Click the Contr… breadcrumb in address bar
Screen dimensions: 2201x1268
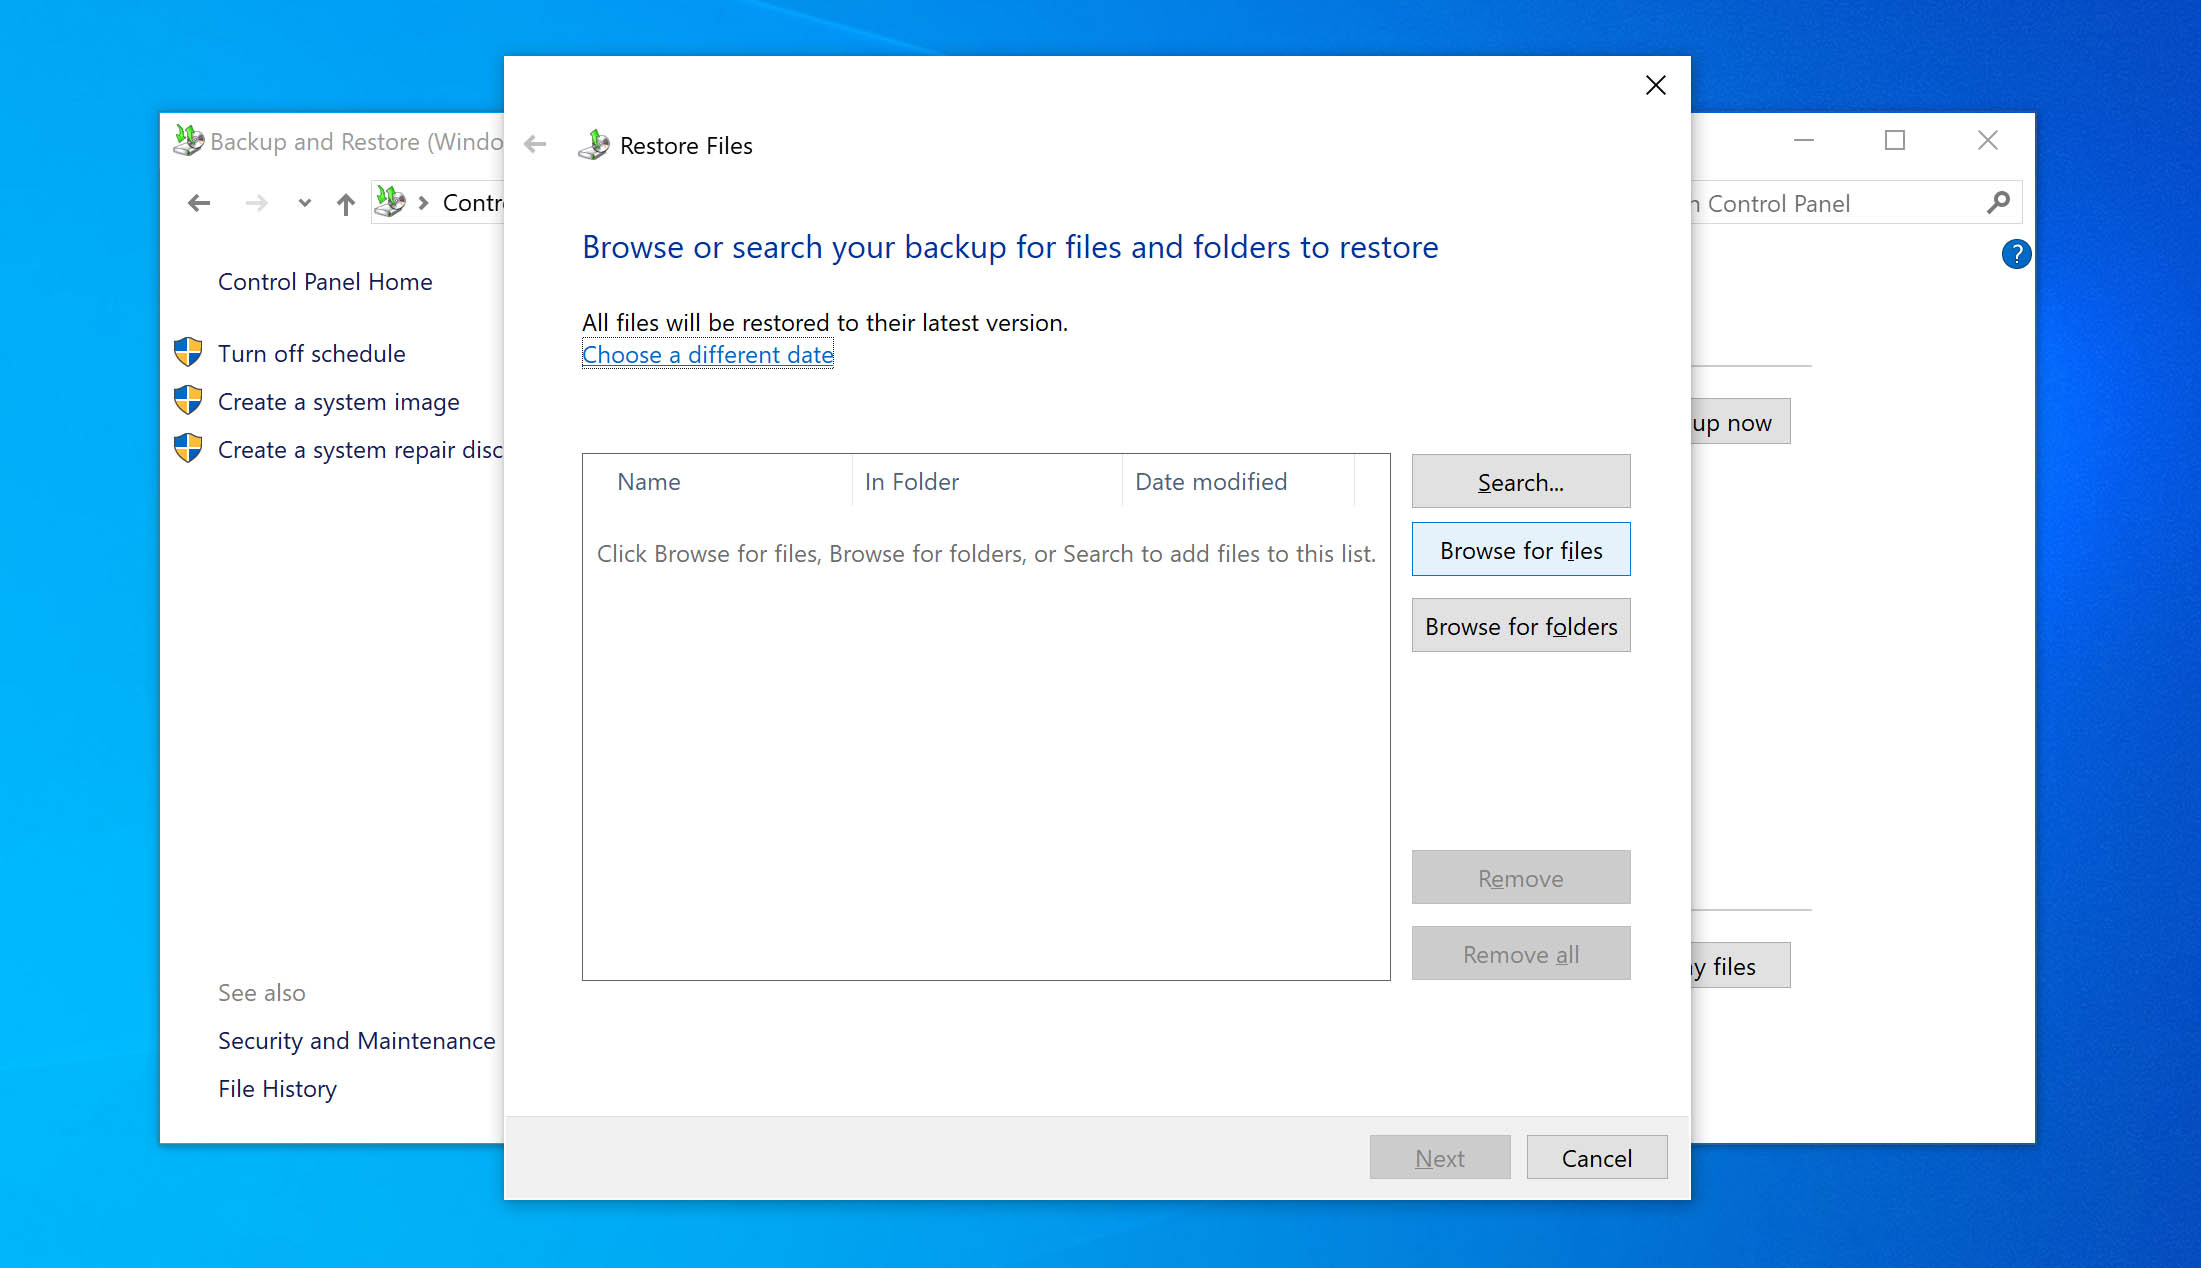point(473,203)
